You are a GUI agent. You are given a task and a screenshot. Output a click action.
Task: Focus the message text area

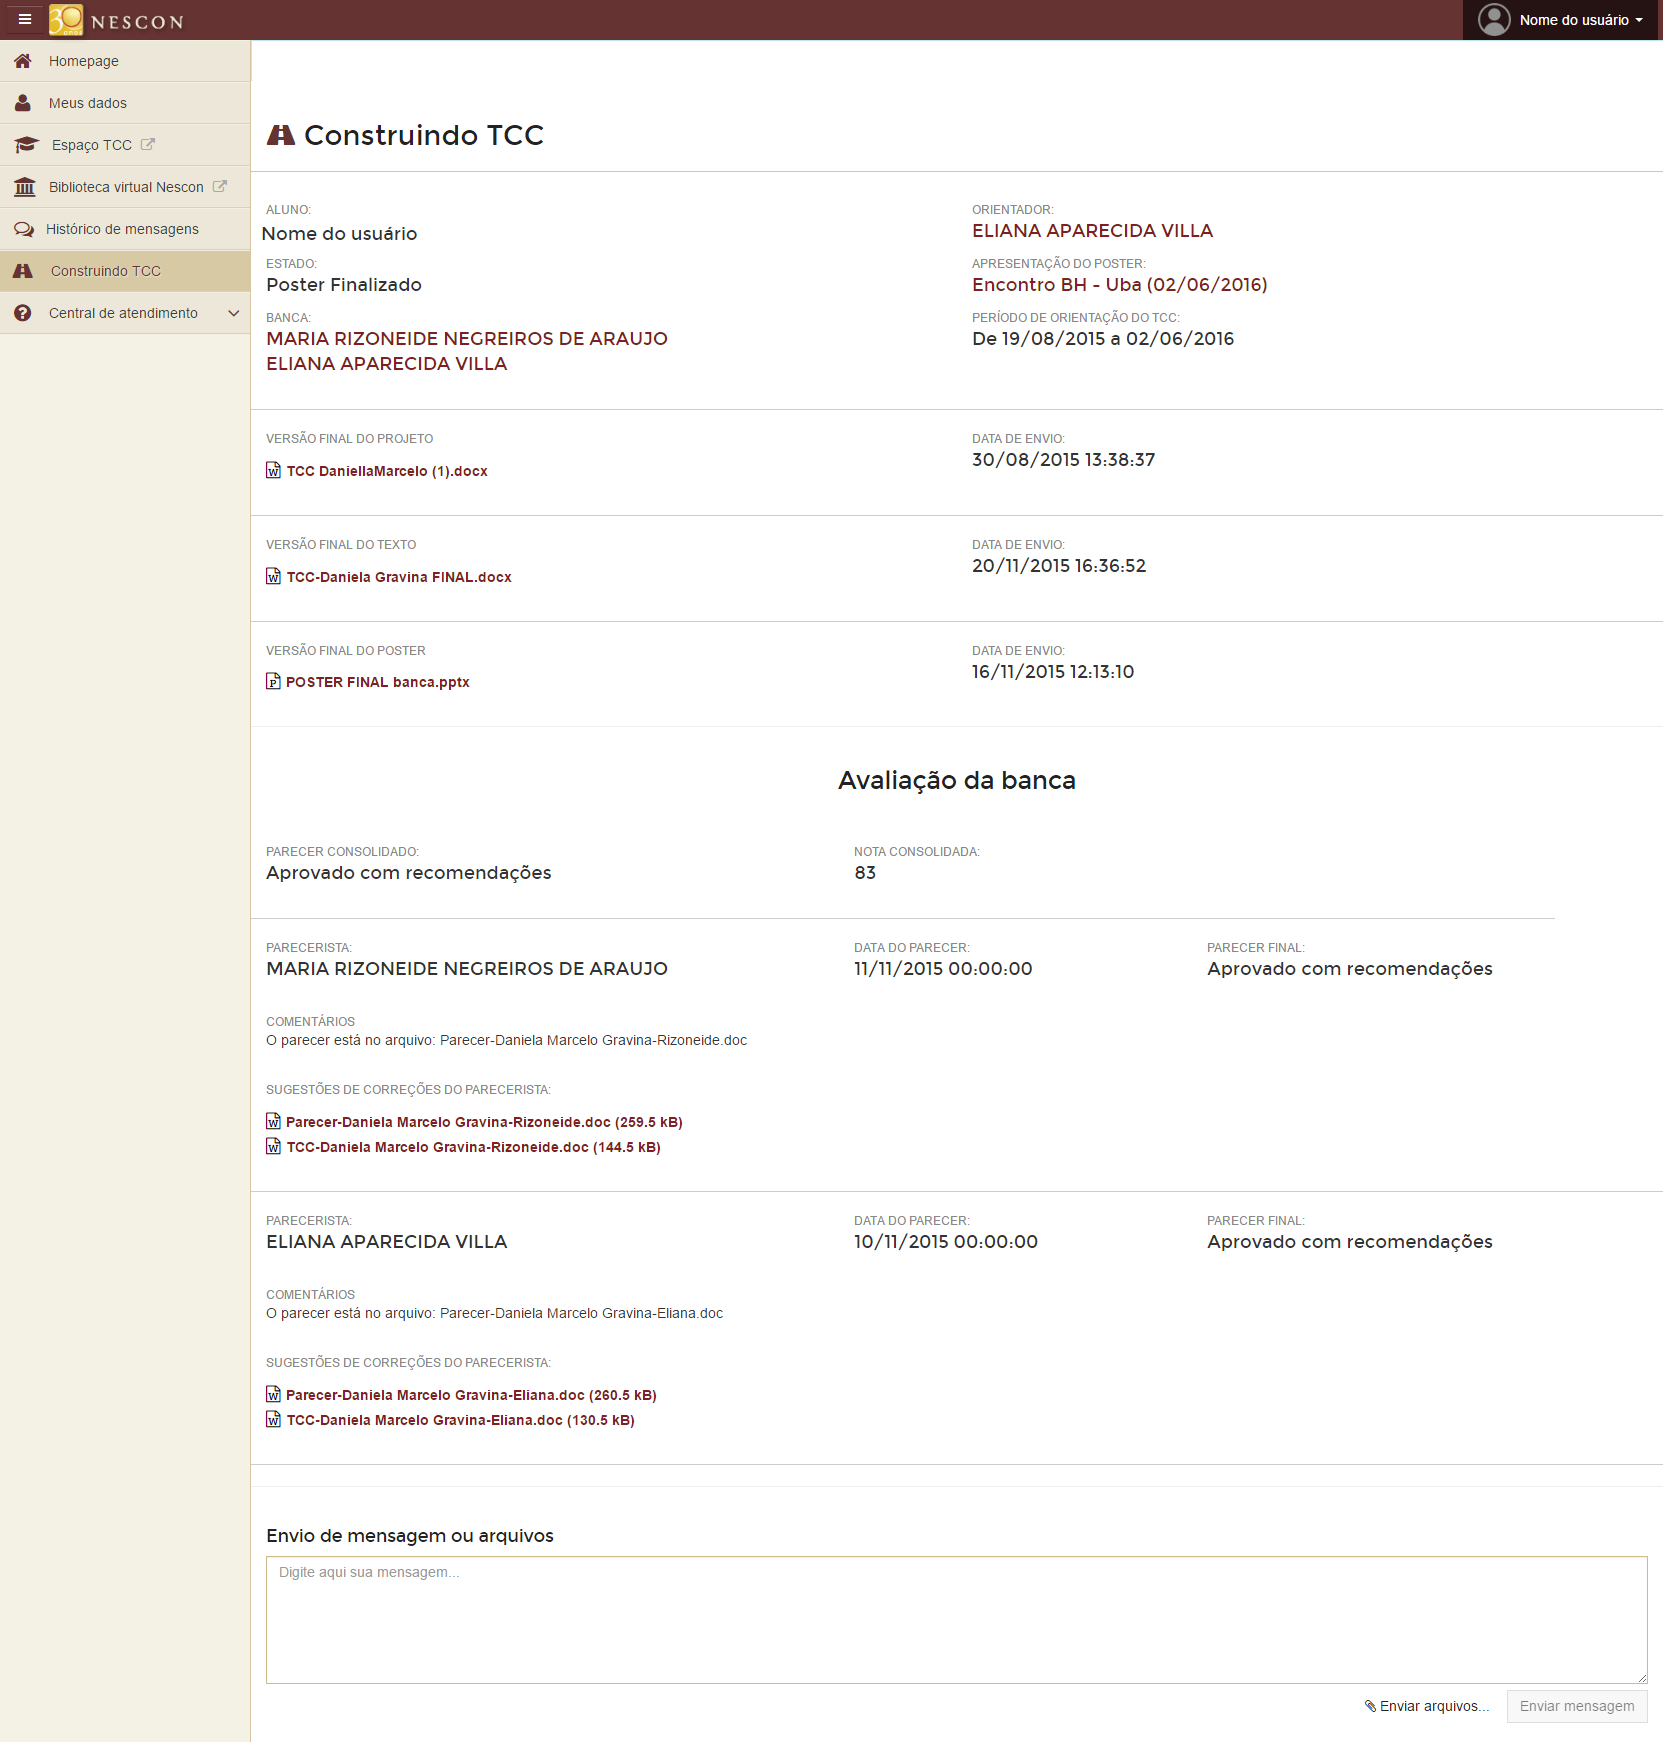click(956, 1619)
